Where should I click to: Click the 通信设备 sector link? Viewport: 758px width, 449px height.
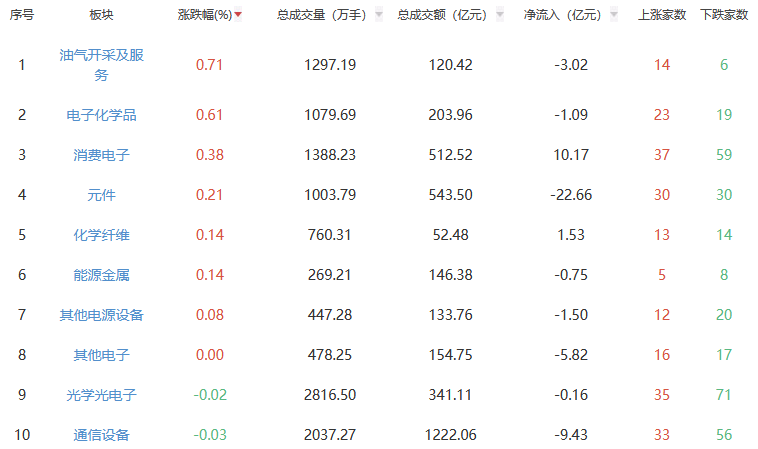click(101, 435)
